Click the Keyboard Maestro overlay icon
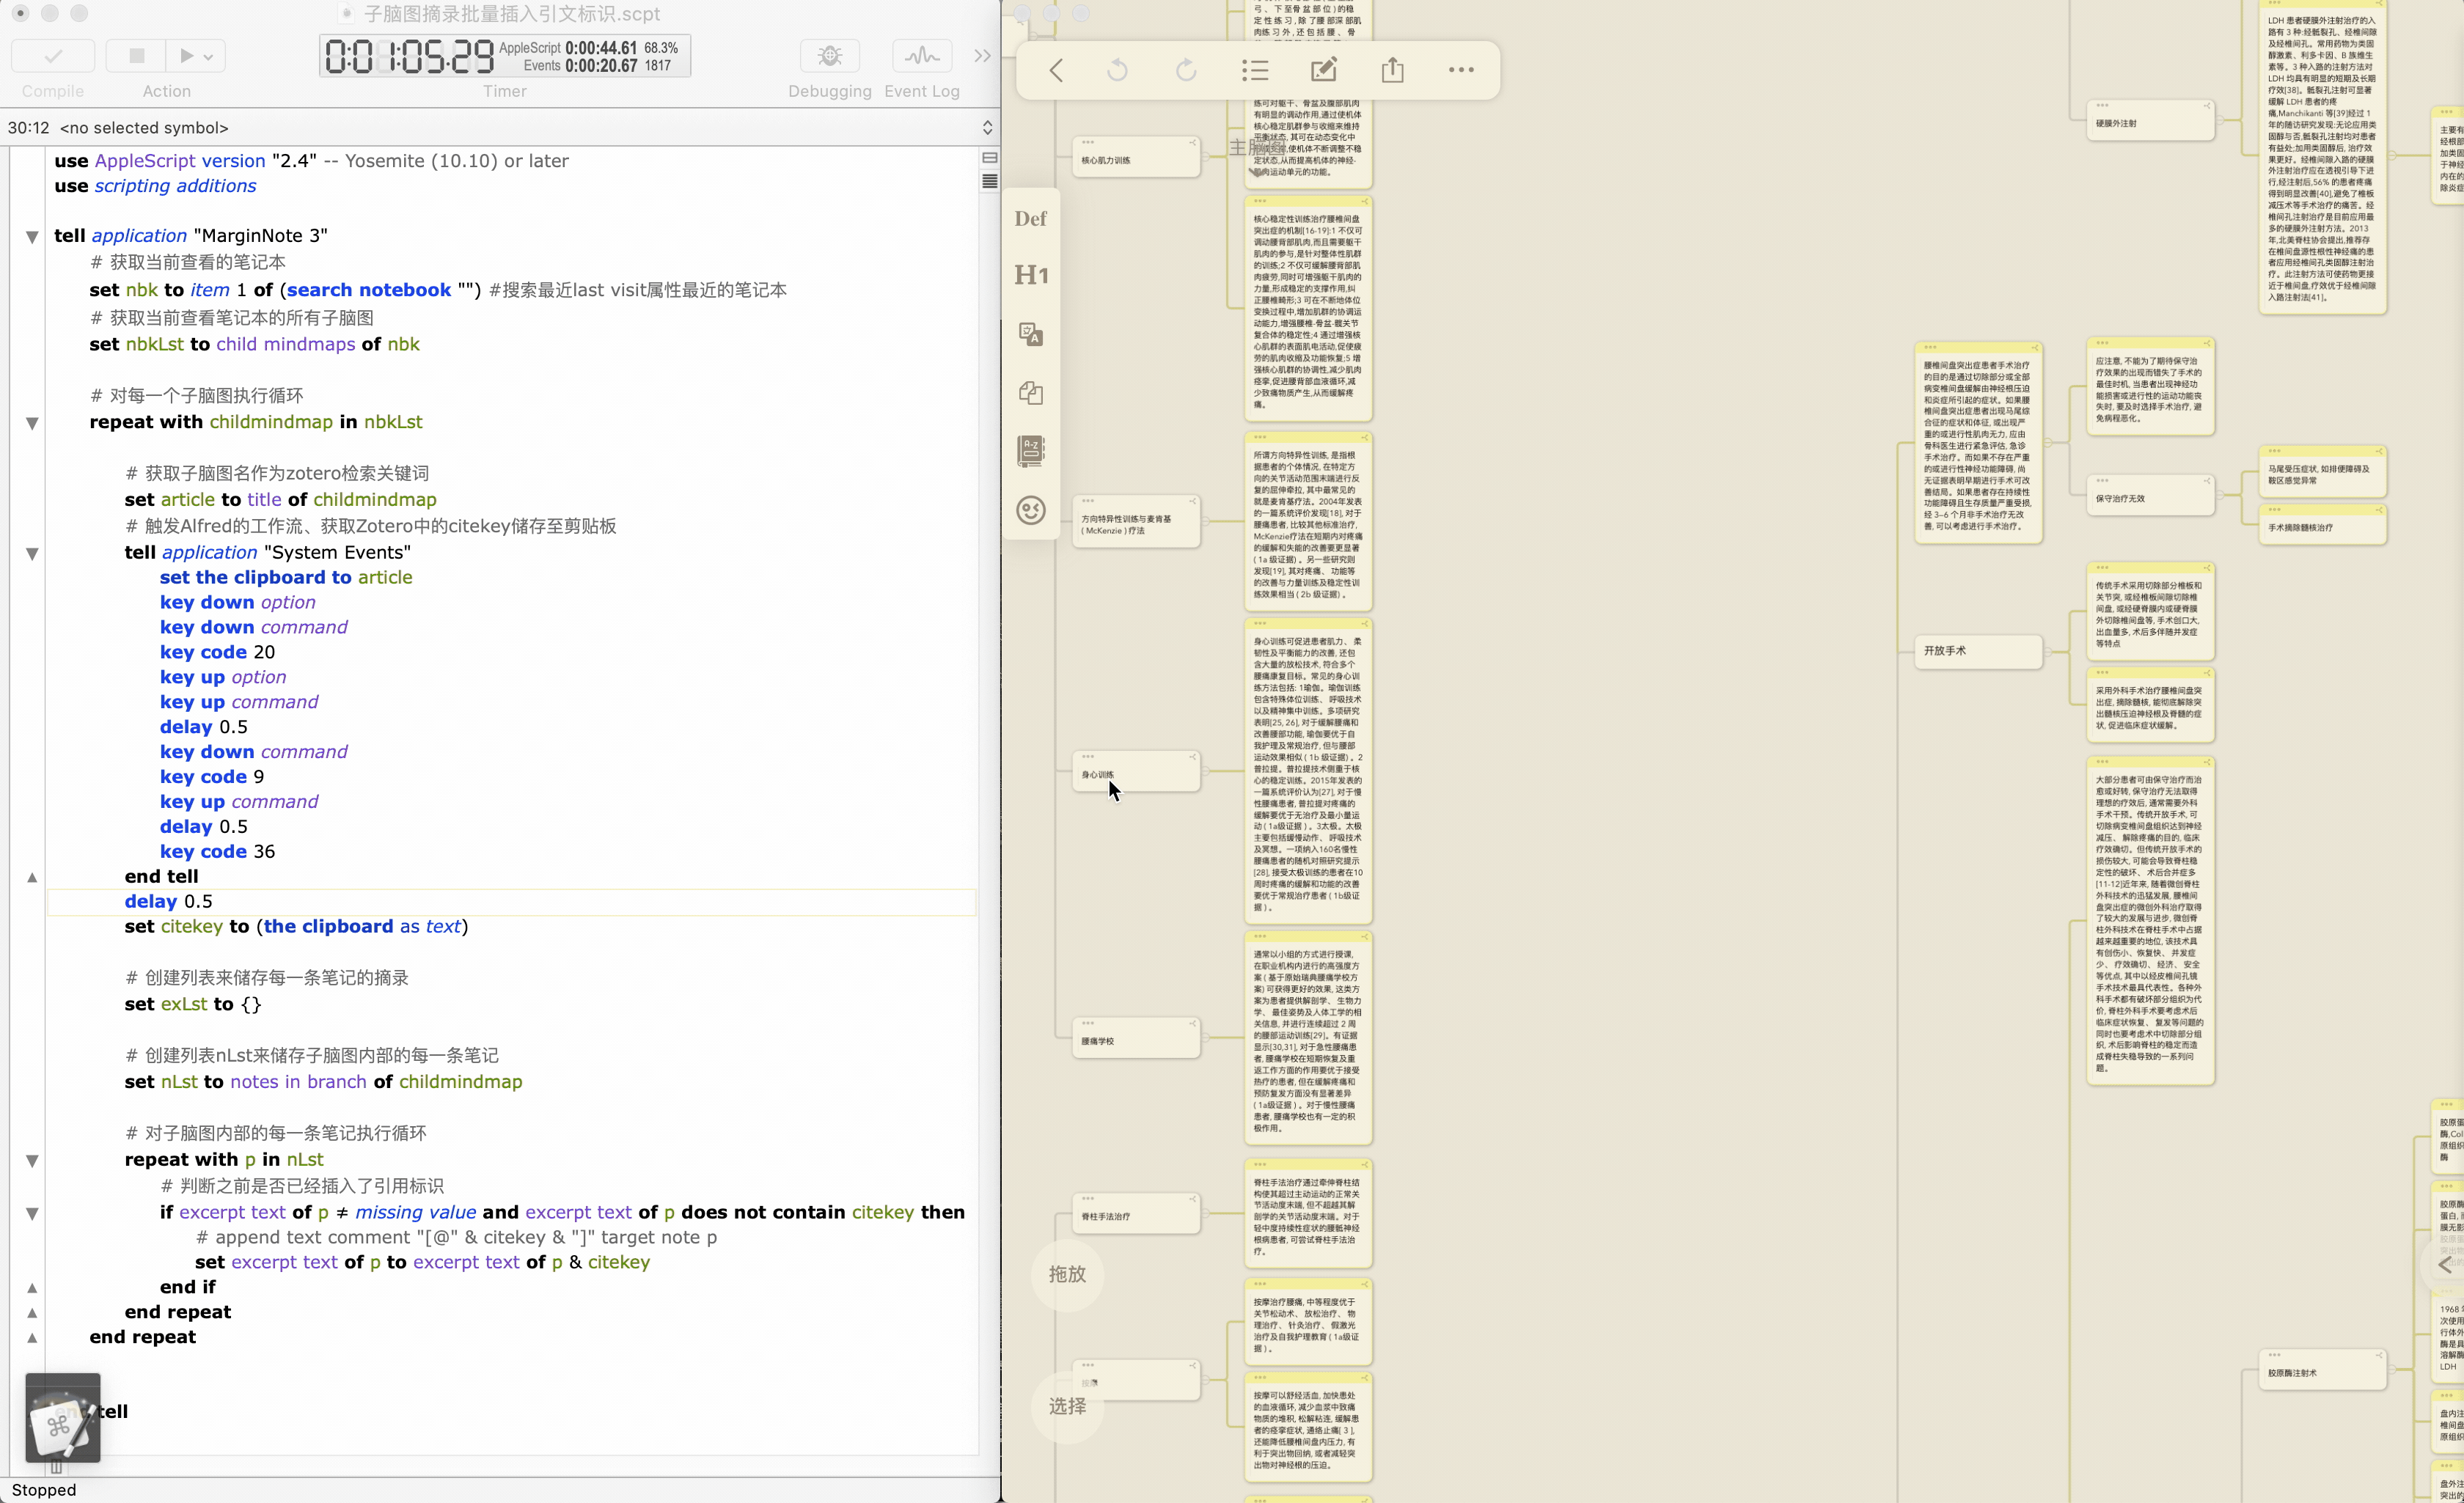This screenshot has width=2464, height=1503. click(62, 1418)
